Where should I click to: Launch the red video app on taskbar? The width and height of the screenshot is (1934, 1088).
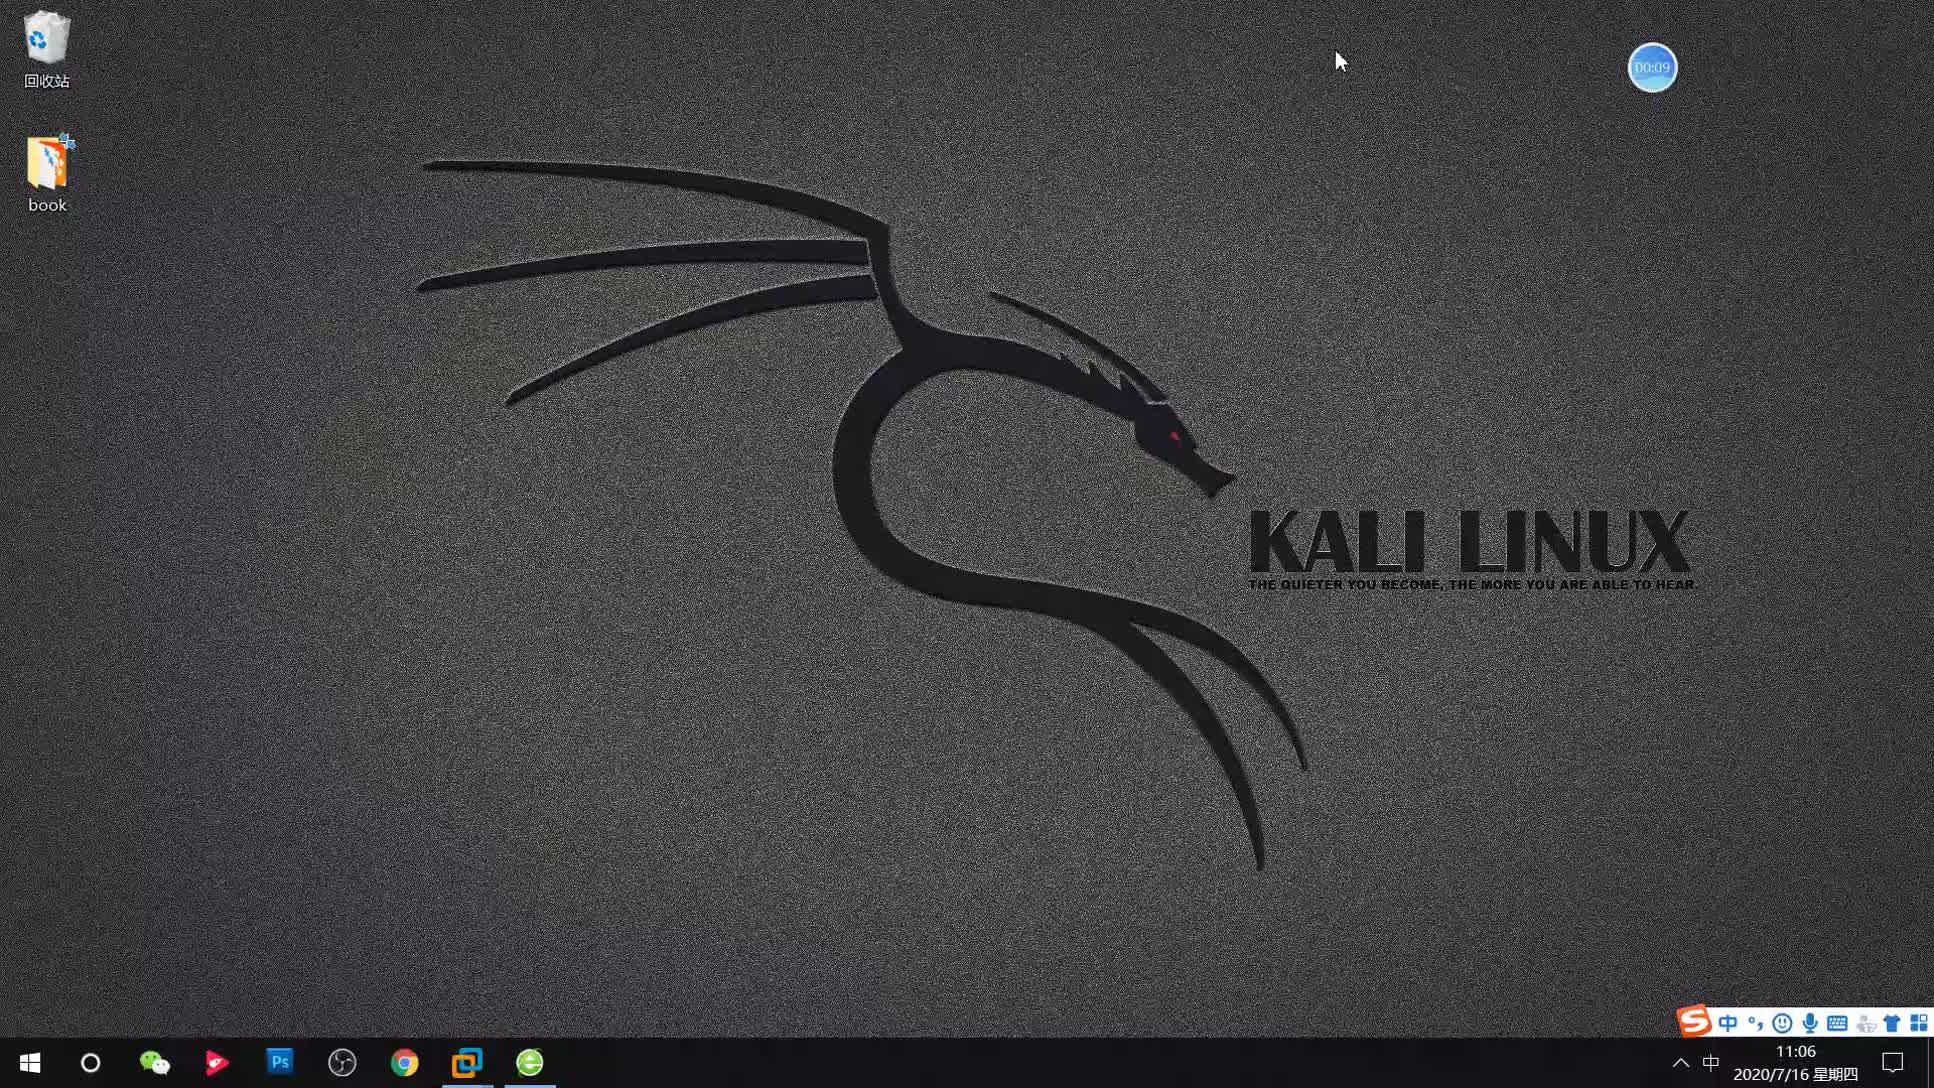(216, 1062)
